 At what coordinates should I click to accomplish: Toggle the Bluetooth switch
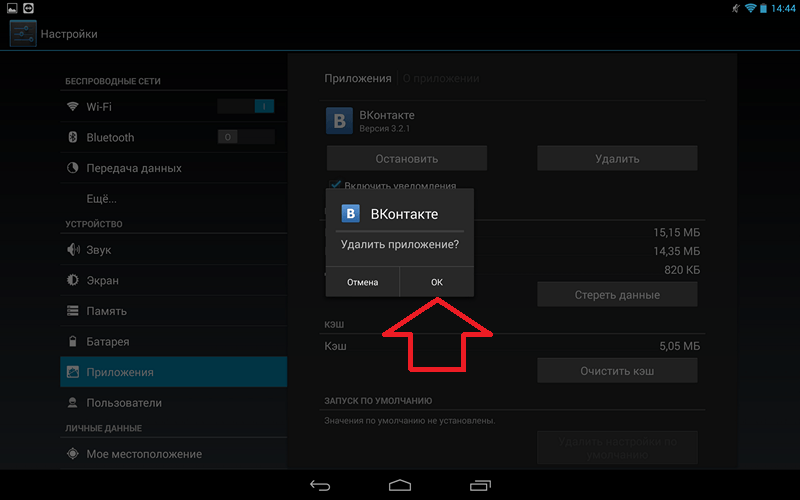(x=246, y=137)
